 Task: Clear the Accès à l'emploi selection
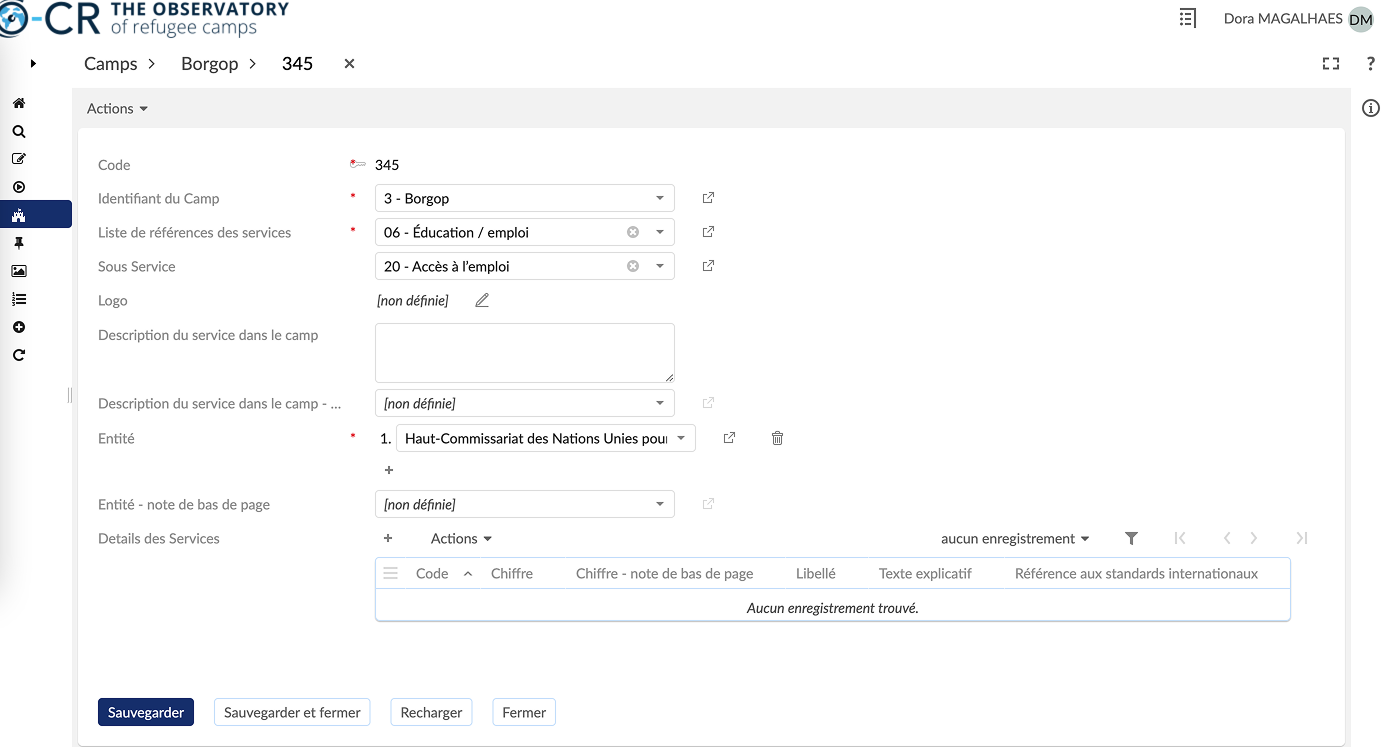(633, 266)
